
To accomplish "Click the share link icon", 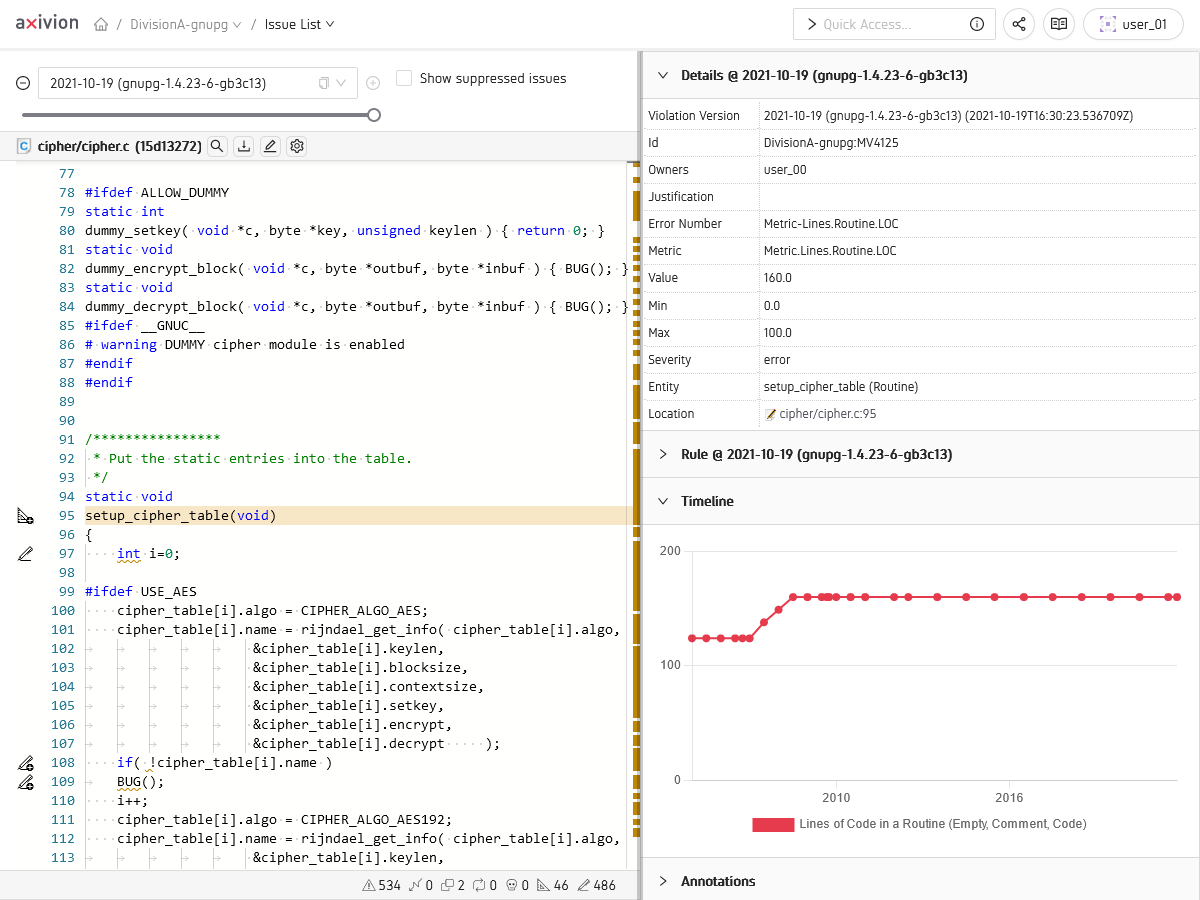I will click(x=1019, y=24).
